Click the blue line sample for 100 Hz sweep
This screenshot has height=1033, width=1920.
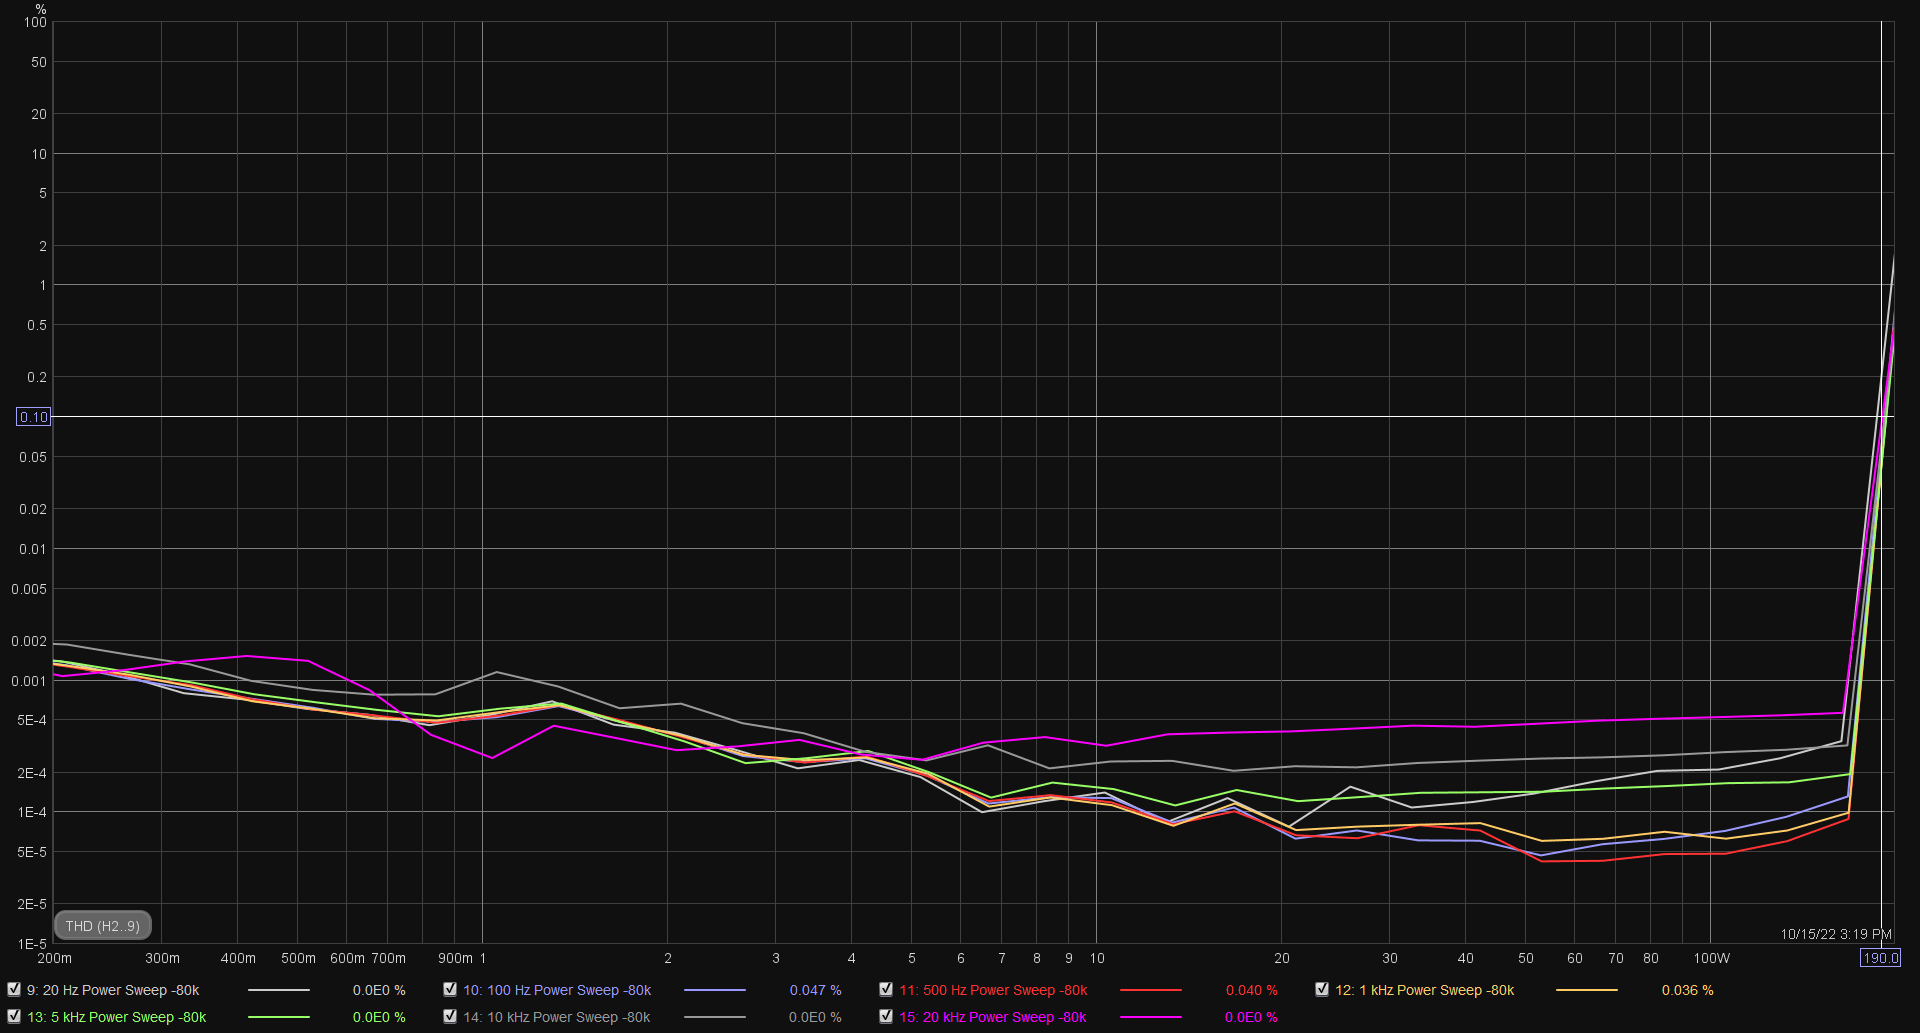(715, 990)
